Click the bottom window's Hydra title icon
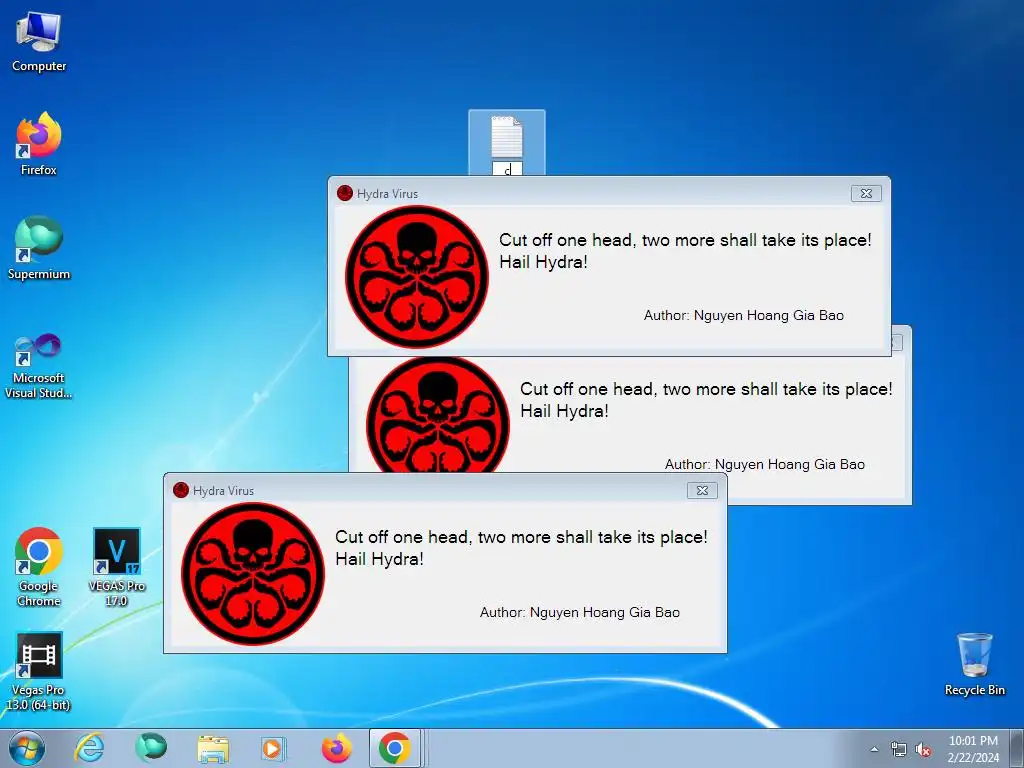Image resolution: width=1024 pixels, height=768 pixels. pyautogui.click(x=181, y=490)
